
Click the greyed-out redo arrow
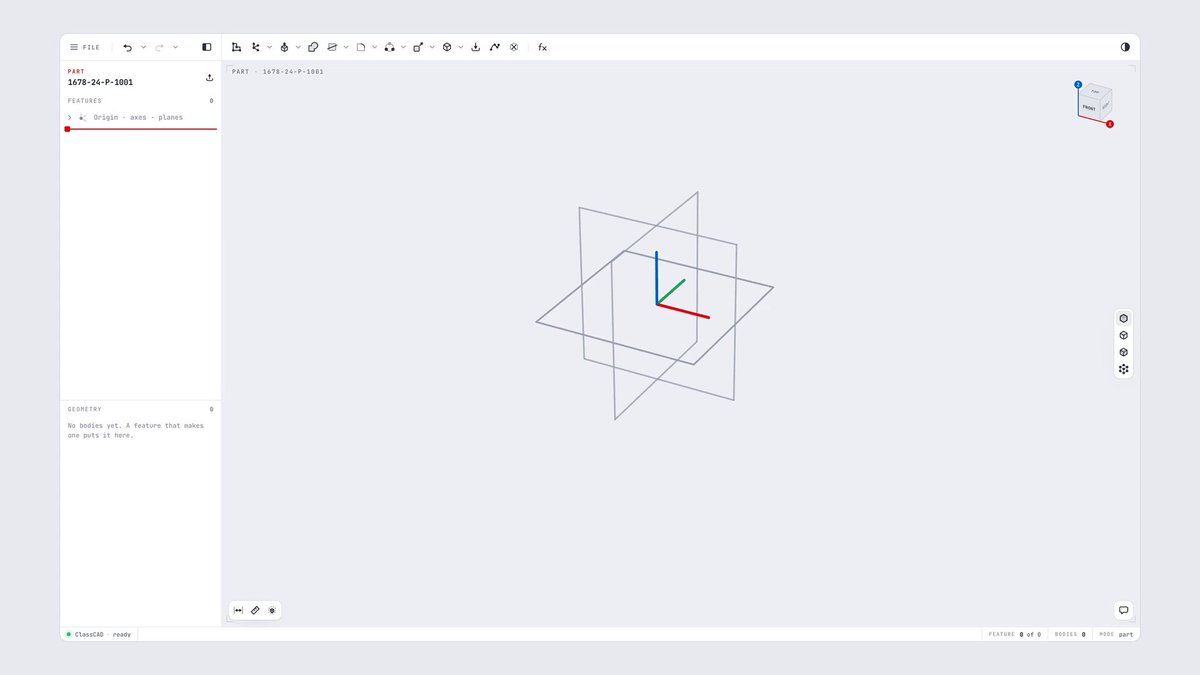[159, 47]
